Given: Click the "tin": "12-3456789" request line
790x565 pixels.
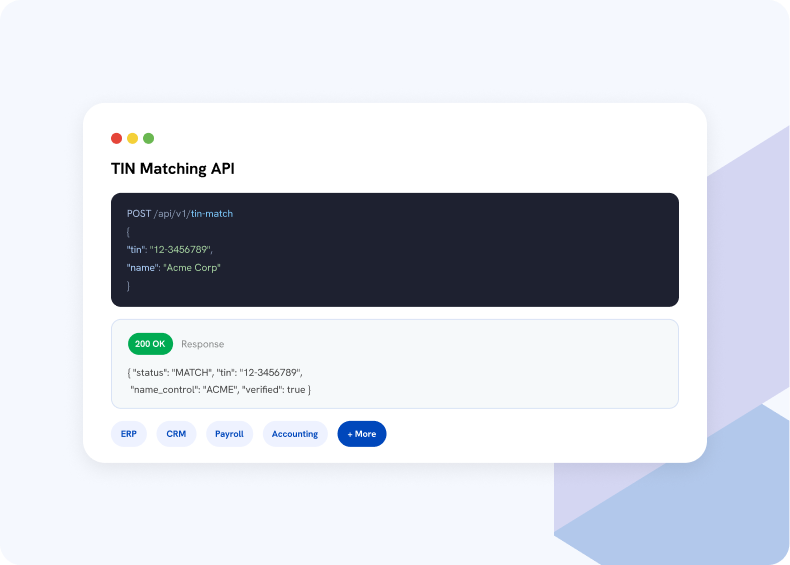Looking at the screenshot, I should pos(170,249).
